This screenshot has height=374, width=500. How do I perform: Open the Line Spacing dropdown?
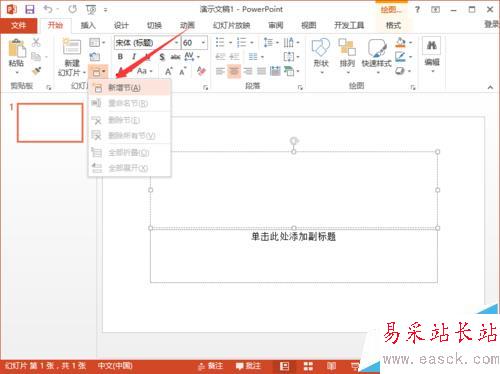point(271,43)
